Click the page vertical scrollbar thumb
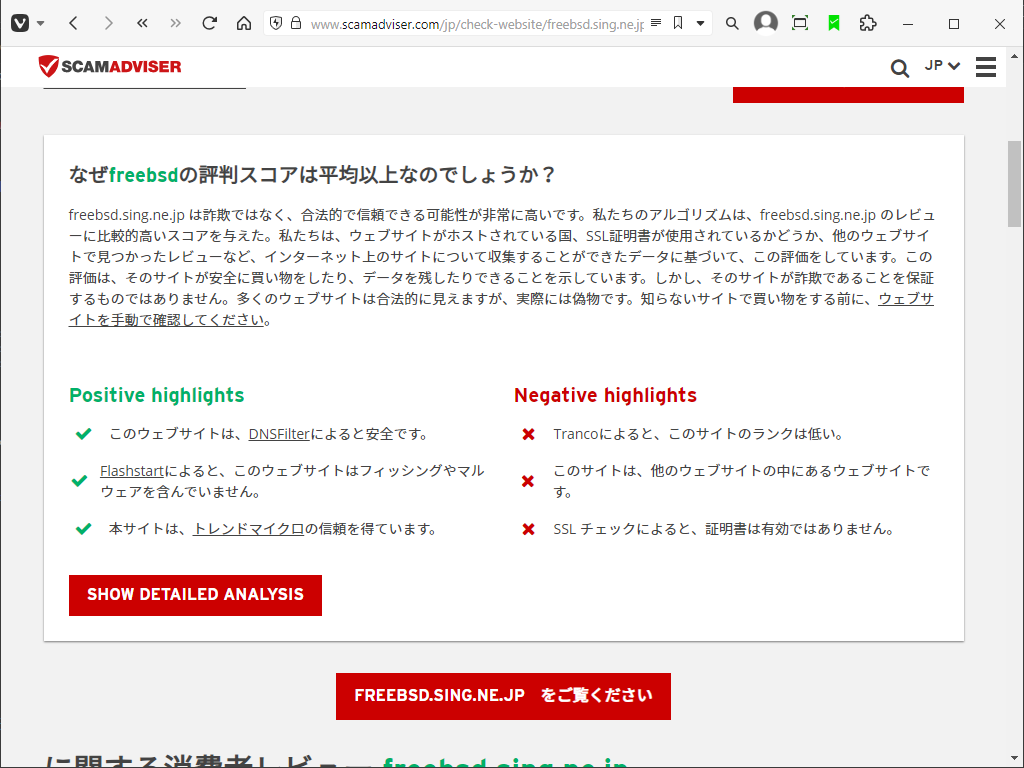The image size is (1024, 768). [x=1014, y=184]
